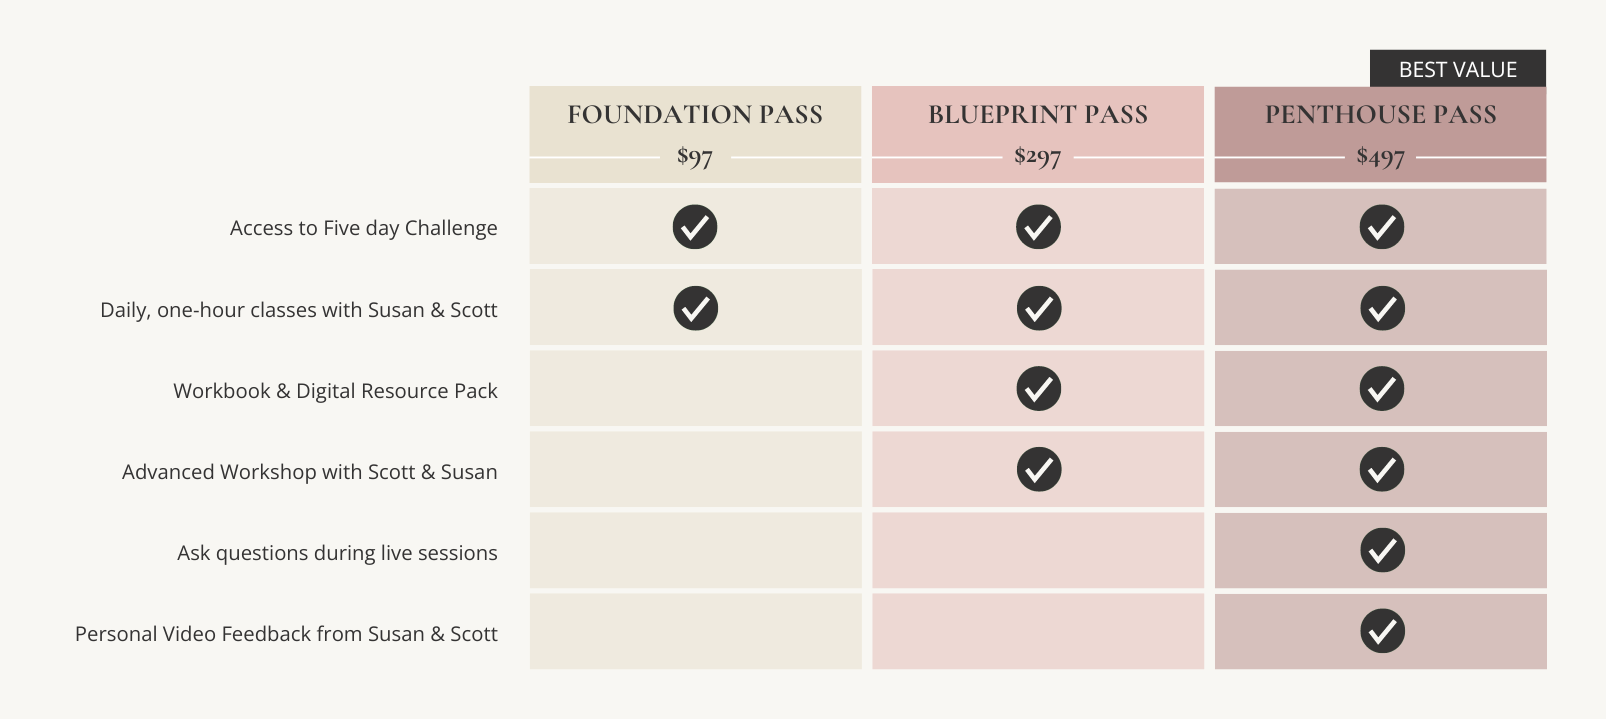Click empty Foundation cell for Workbook & Resource Pack

(695, 389)
